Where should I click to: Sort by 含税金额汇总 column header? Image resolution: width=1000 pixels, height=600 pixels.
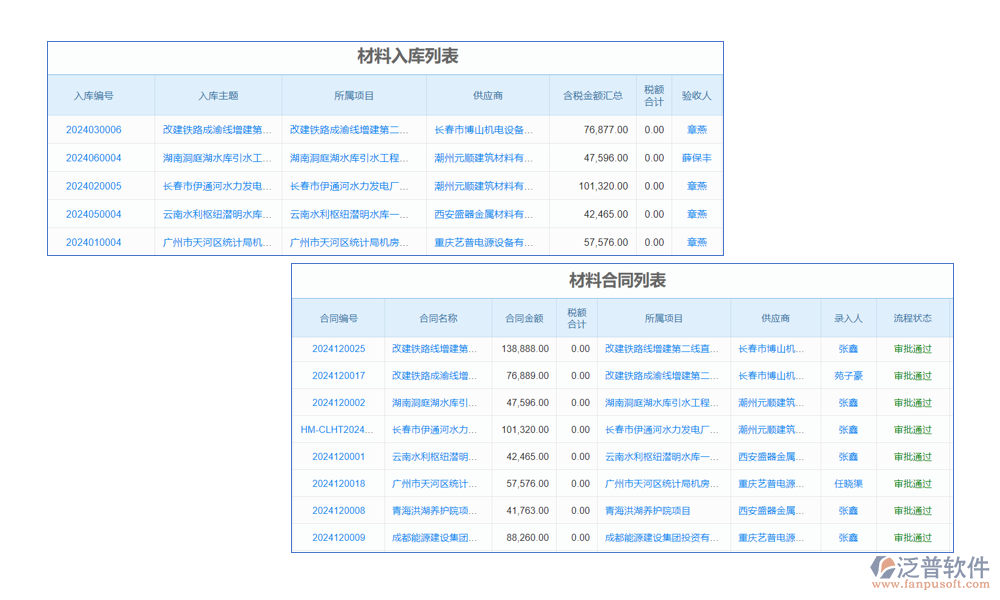click(592, 96)
